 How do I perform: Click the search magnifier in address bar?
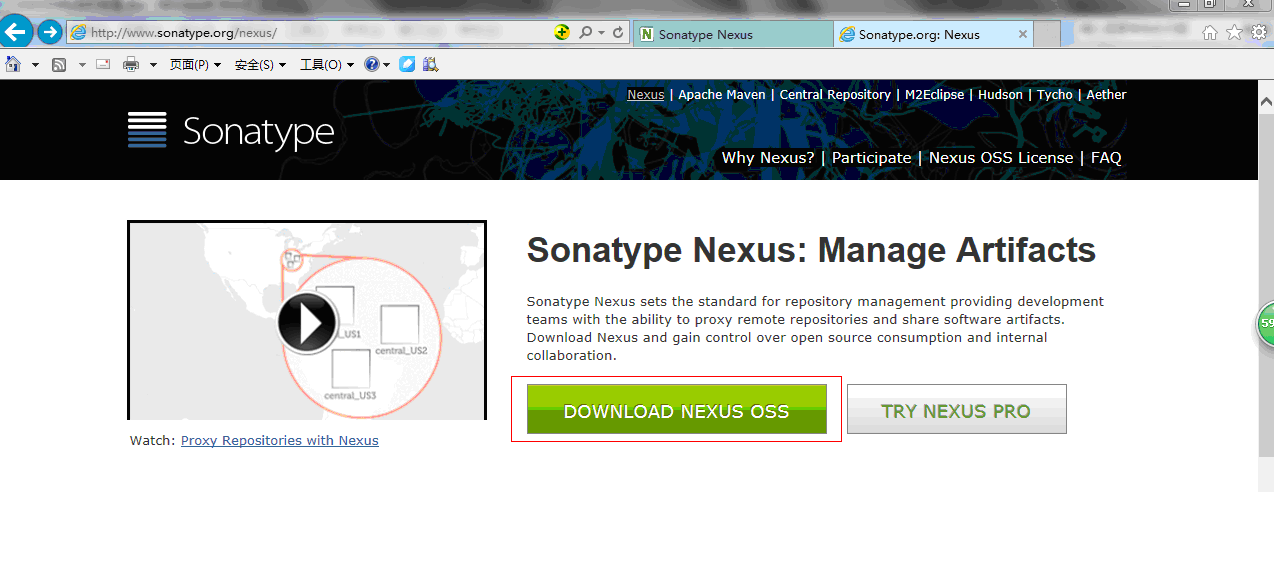pyautogui.click(x=585, y=33)
